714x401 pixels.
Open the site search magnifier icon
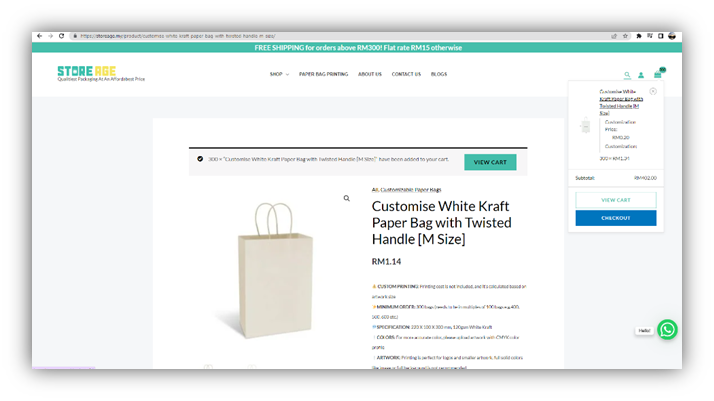627,75
